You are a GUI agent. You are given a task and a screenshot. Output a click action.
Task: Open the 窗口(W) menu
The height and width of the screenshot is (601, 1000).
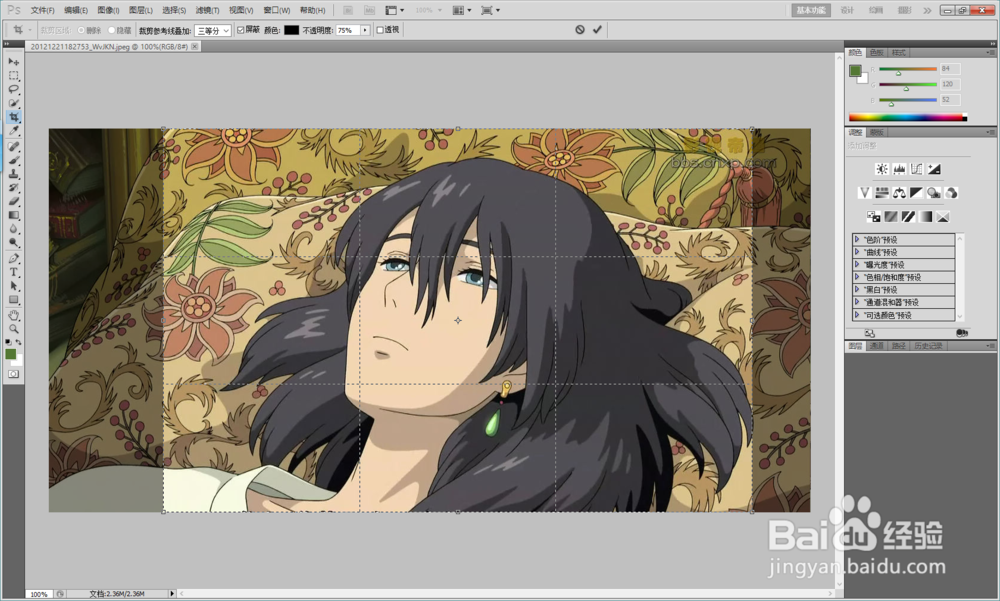click(276, 10)
